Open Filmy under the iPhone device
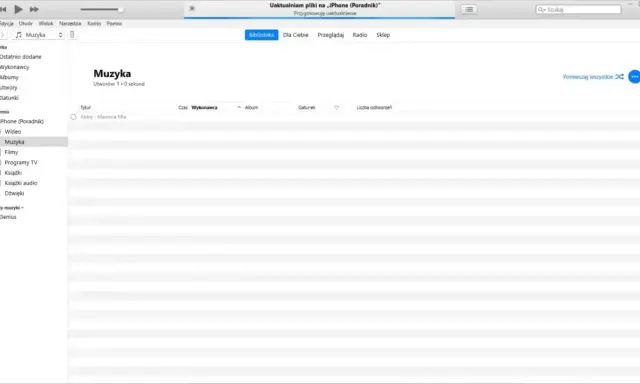This screenshot has height=384, width=640. 11,152
